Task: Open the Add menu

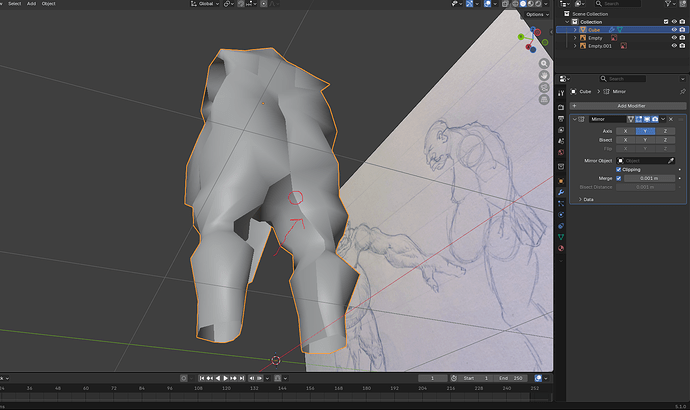Action: point(31,4)
